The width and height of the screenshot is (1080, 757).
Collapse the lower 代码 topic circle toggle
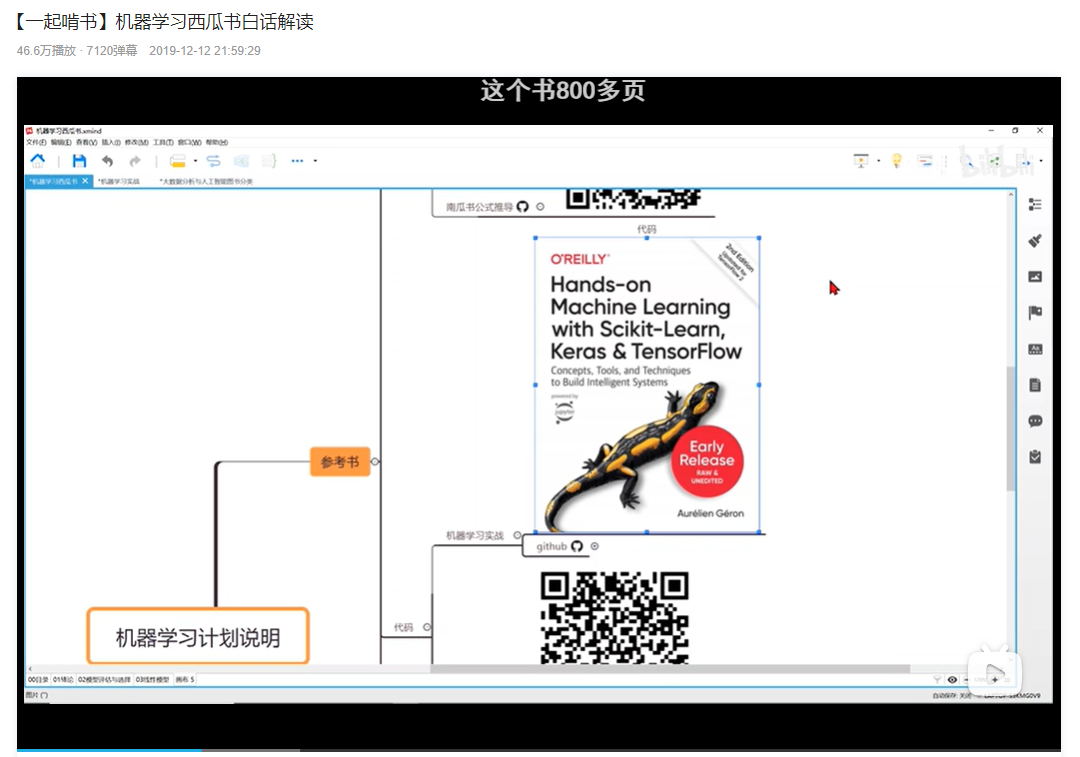pos(427,627)
